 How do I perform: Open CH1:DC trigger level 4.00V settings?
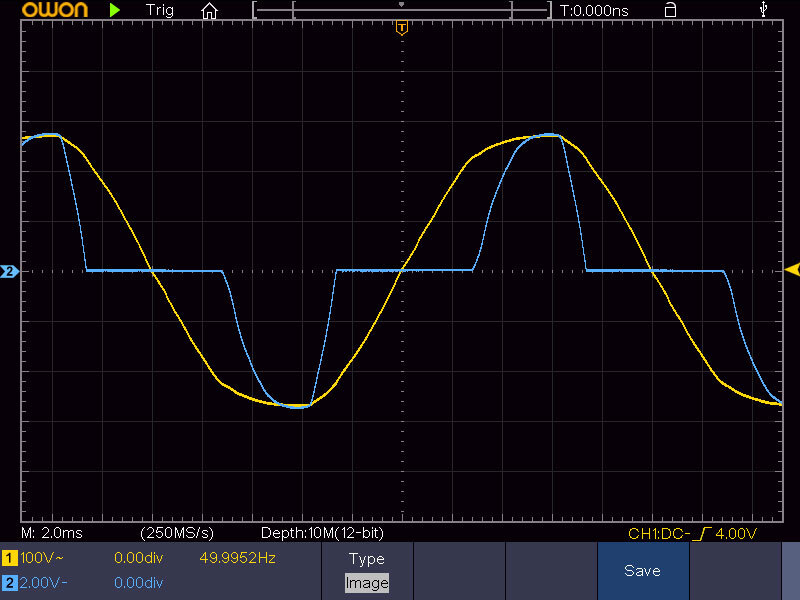[692, 533]
